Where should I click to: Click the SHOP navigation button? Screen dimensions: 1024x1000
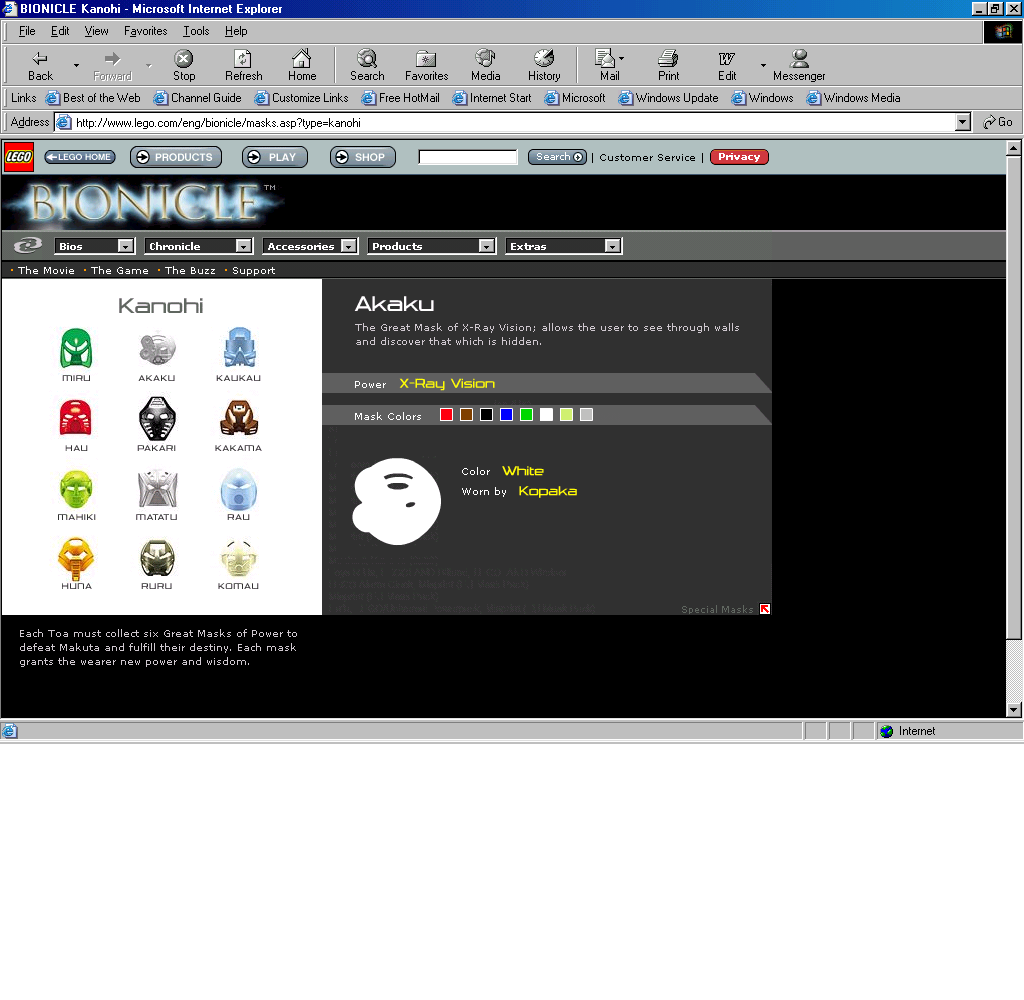coord(362,157)
